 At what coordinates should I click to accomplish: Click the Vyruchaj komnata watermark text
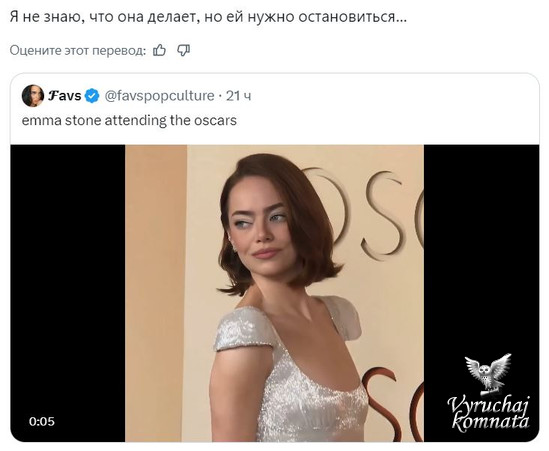pos(489,414)
